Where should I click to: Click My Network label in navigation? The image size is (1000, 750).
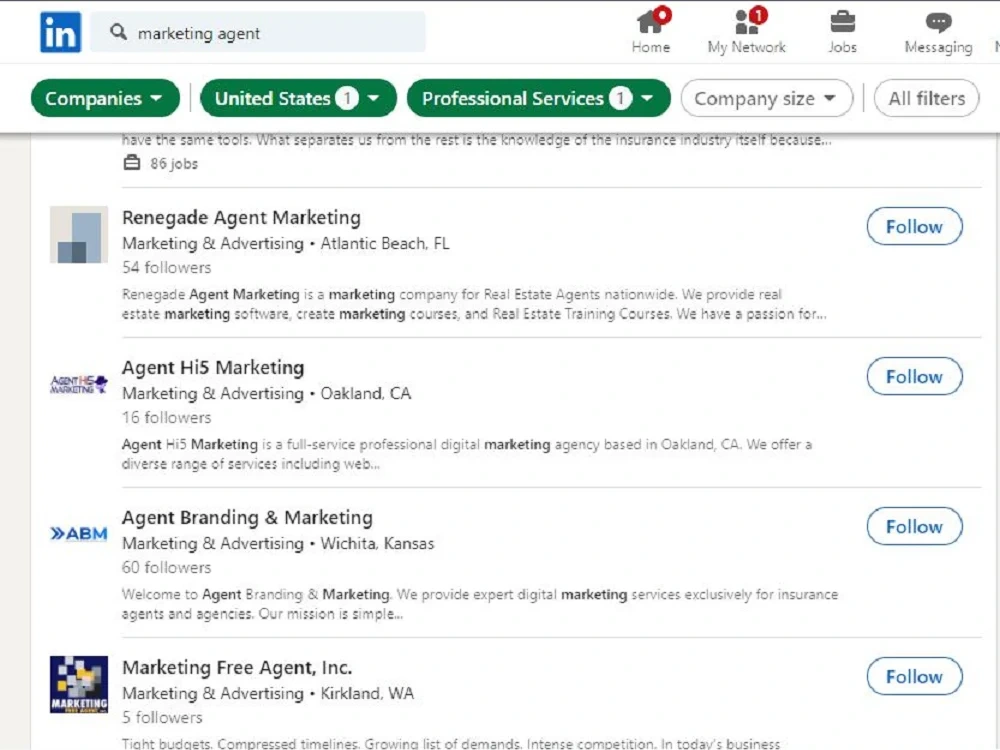(x=746, y=47)
